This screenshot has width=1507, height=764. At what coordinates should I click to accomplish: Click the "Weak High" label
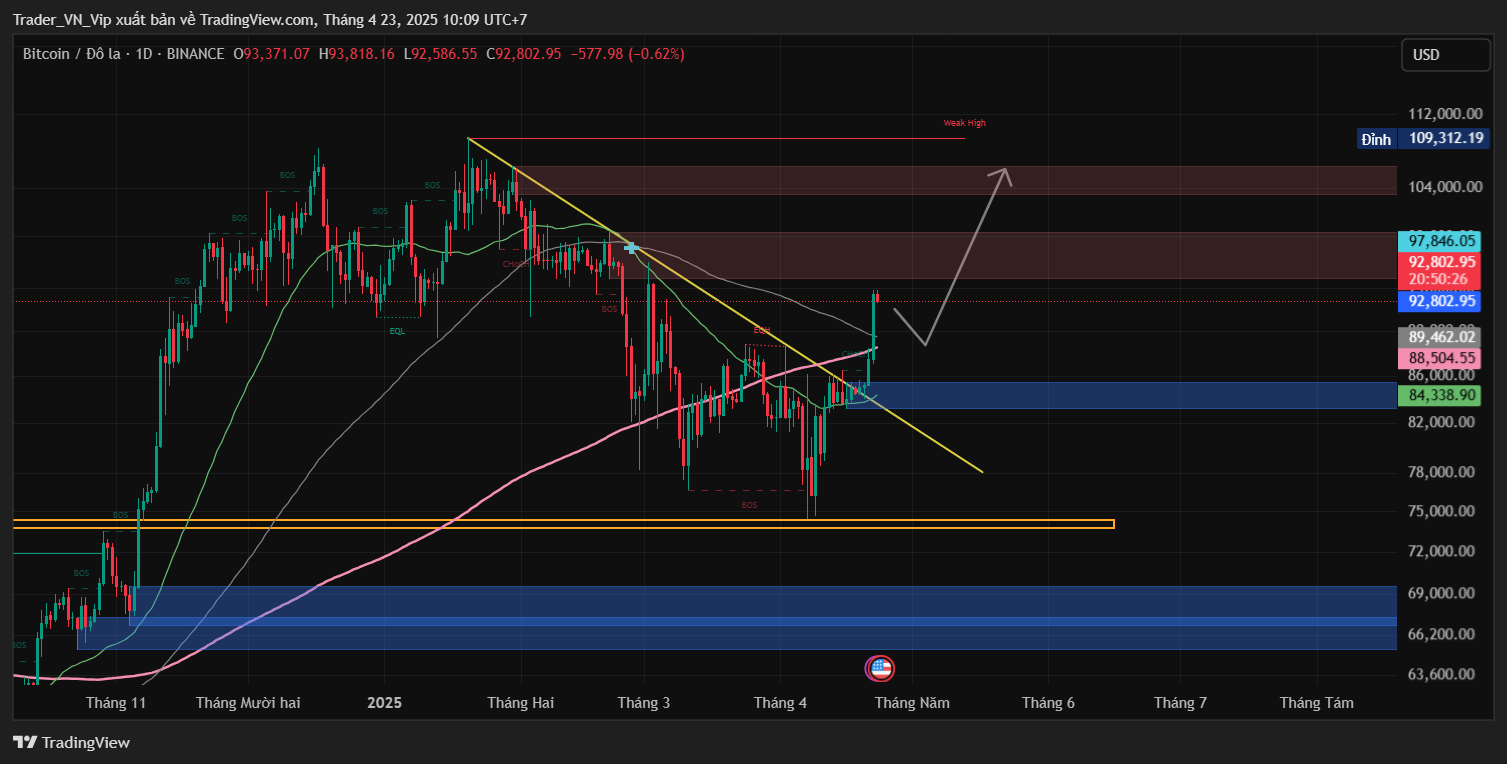click(964, 123)
